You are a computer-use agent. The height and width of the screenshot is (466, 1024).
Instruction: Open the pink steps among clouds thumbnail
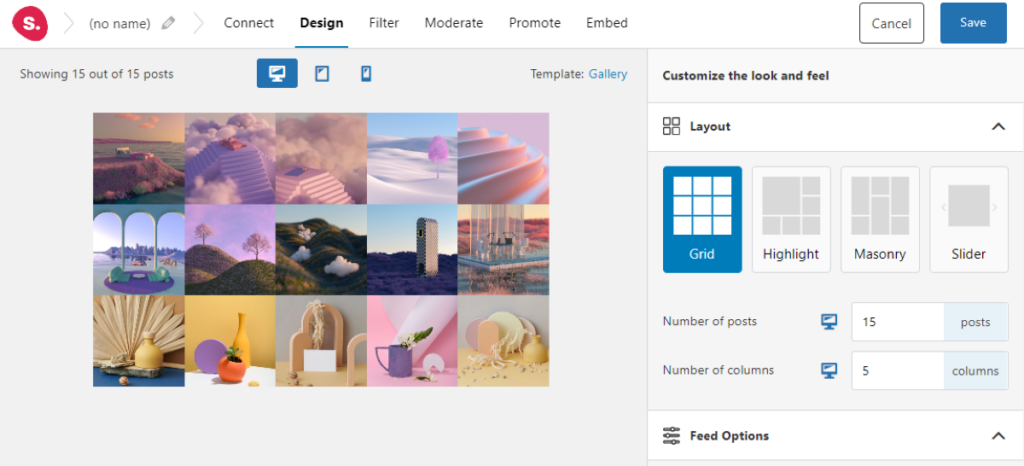point(321,159)
